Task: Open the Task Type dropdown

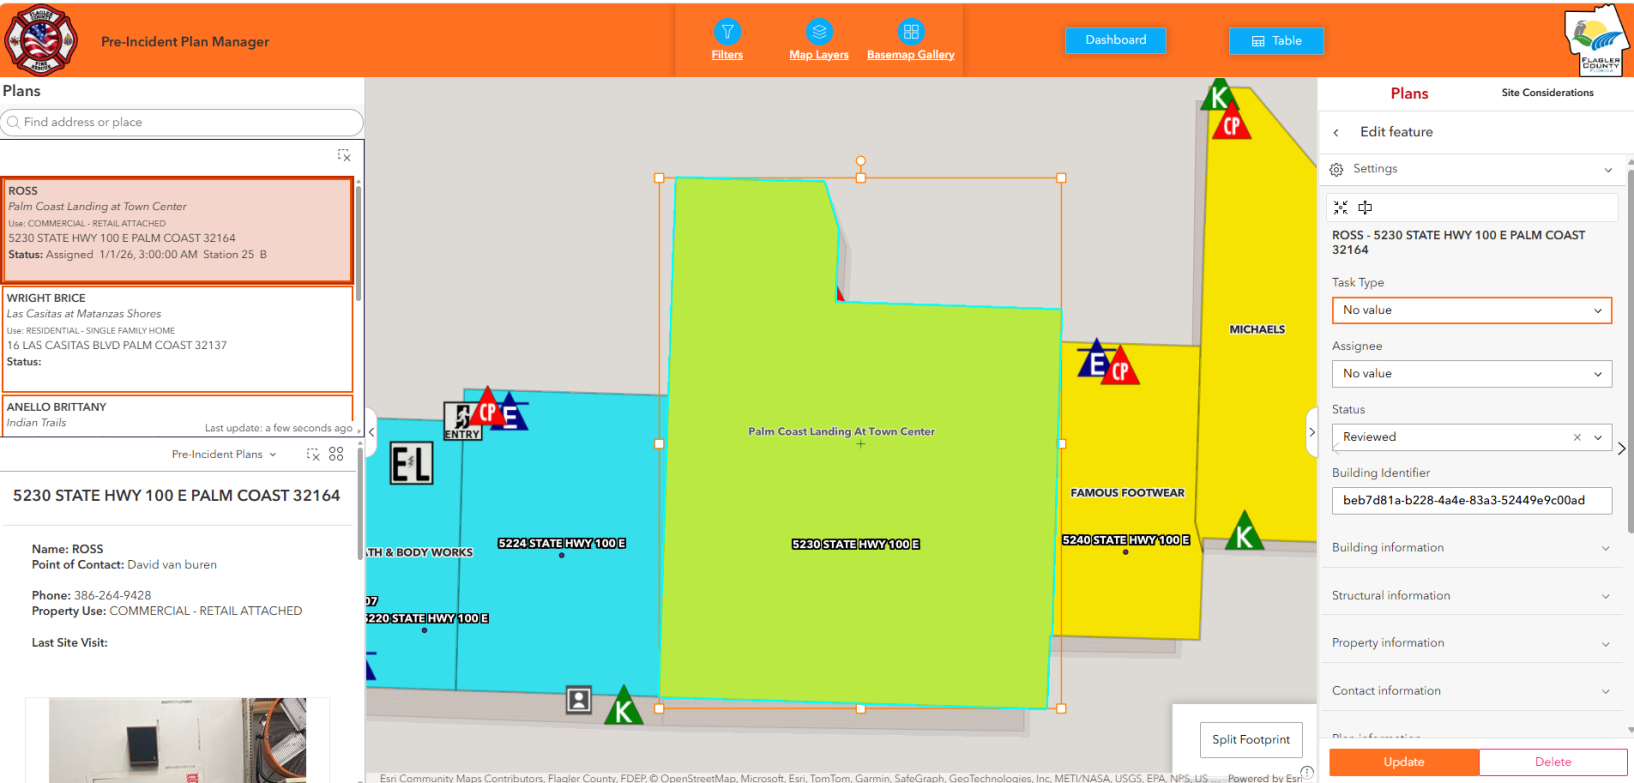Action: (1472, 310)
